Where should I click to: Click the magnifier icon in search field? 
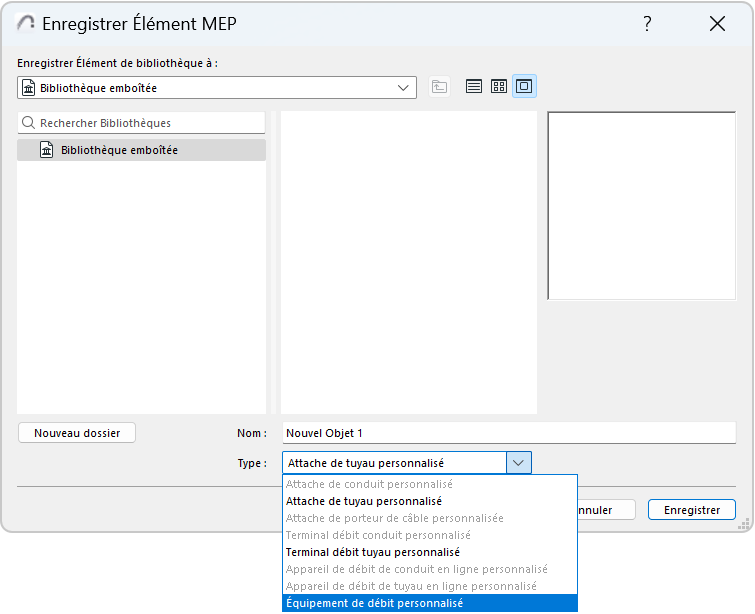[28, 123]
